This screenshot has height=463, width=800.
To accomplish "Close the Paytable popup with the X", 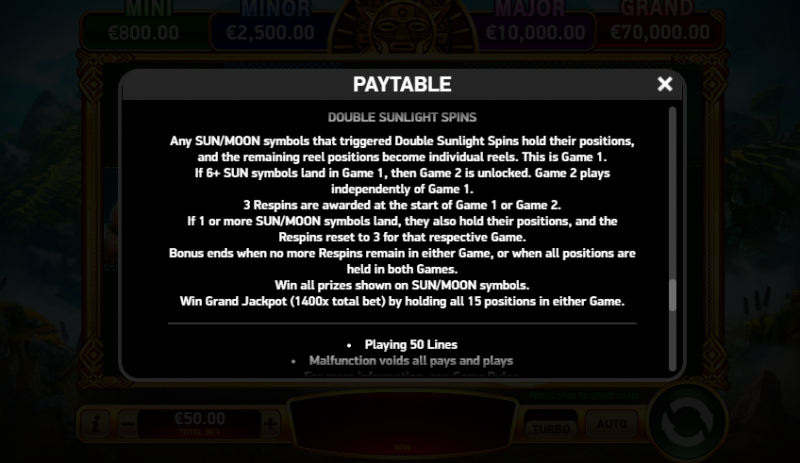I will (665, 84).
